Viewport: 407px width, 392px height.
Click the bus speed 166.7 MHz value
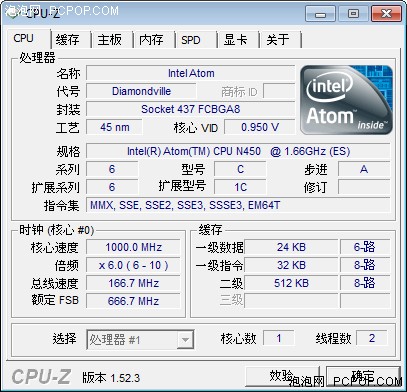coord(133,283)
